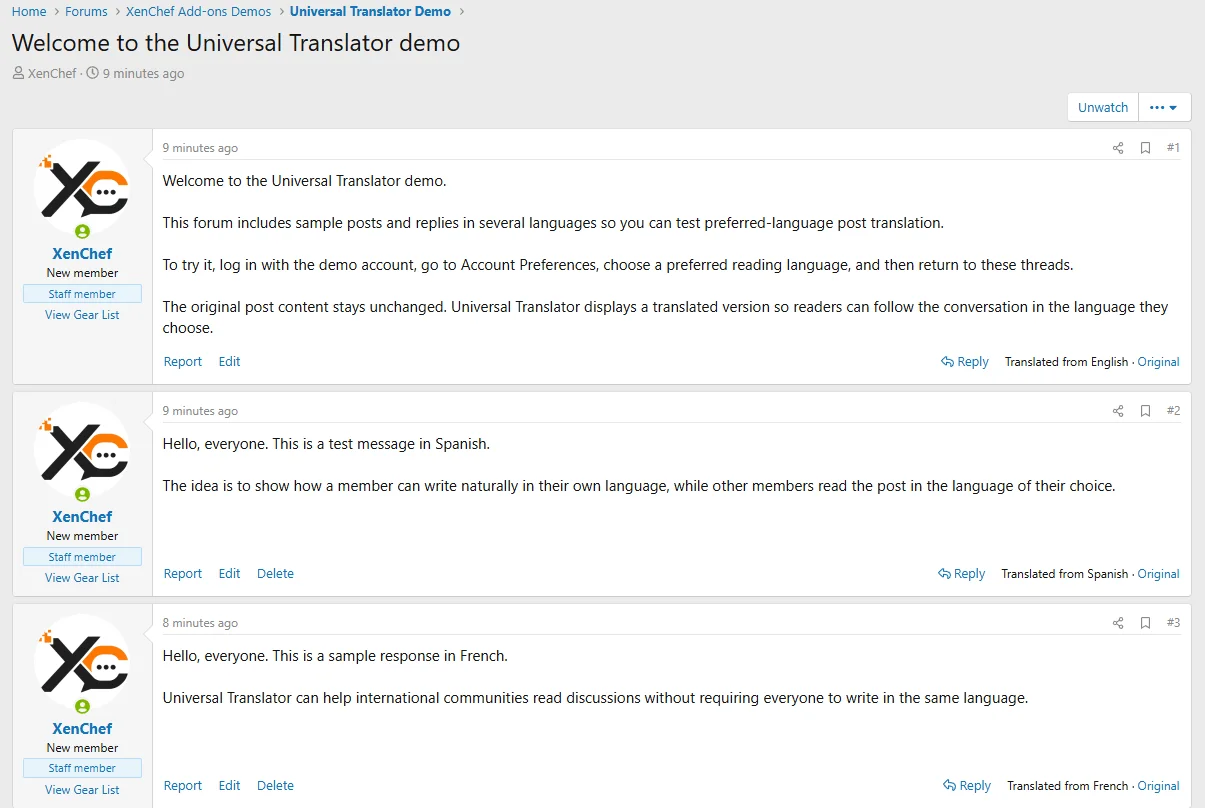This screenshot has width=1205, height=808.
Task: Reply to post #3
Action: click(967, 786)
